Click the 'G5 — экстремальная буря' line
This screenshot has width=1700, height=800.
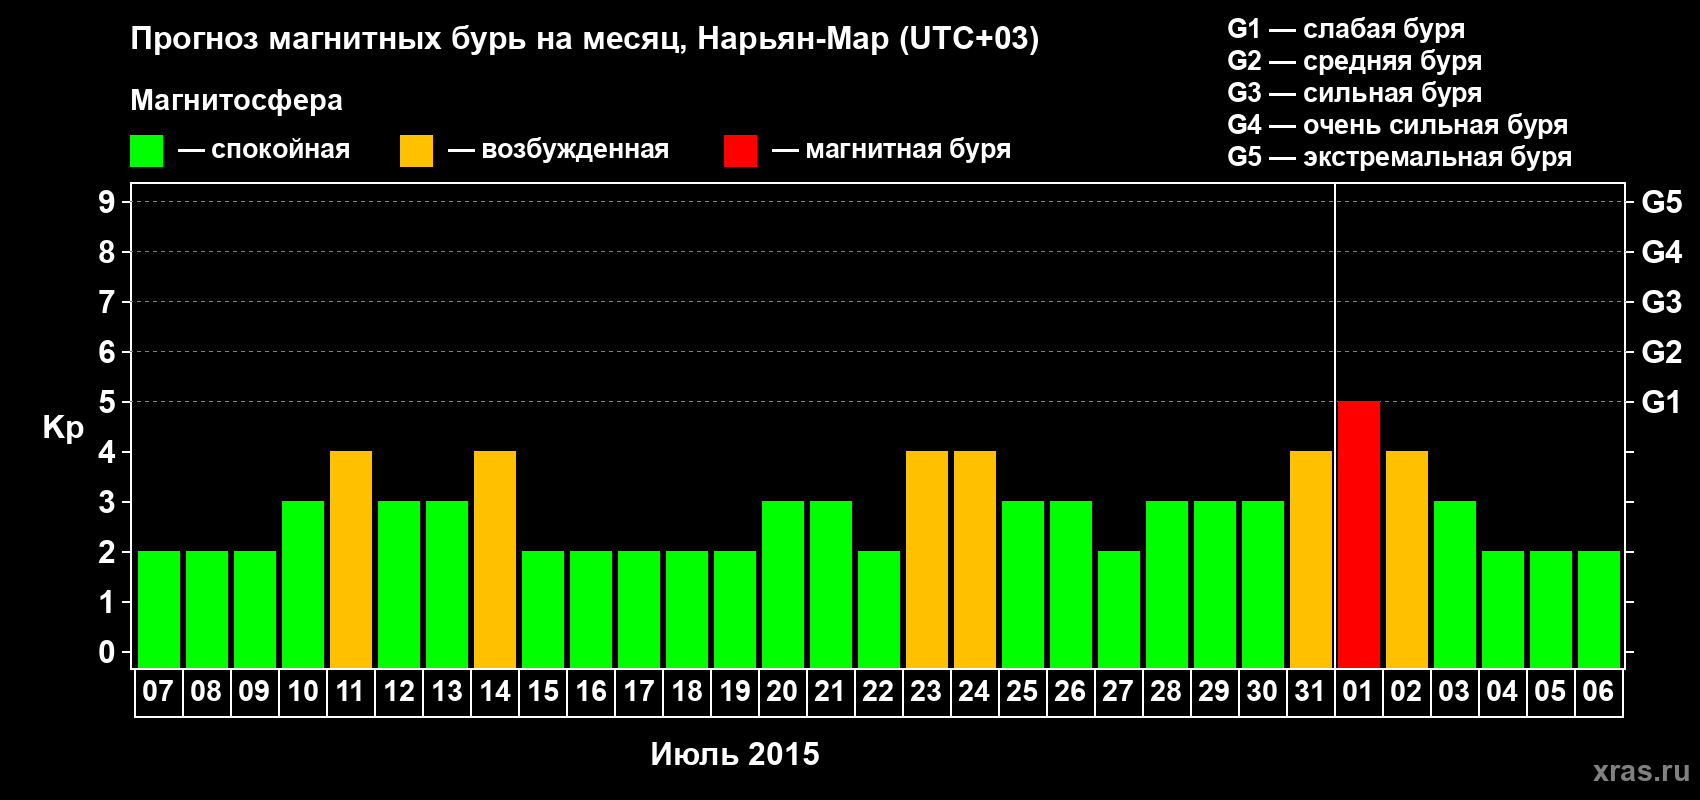(1399, 157)
